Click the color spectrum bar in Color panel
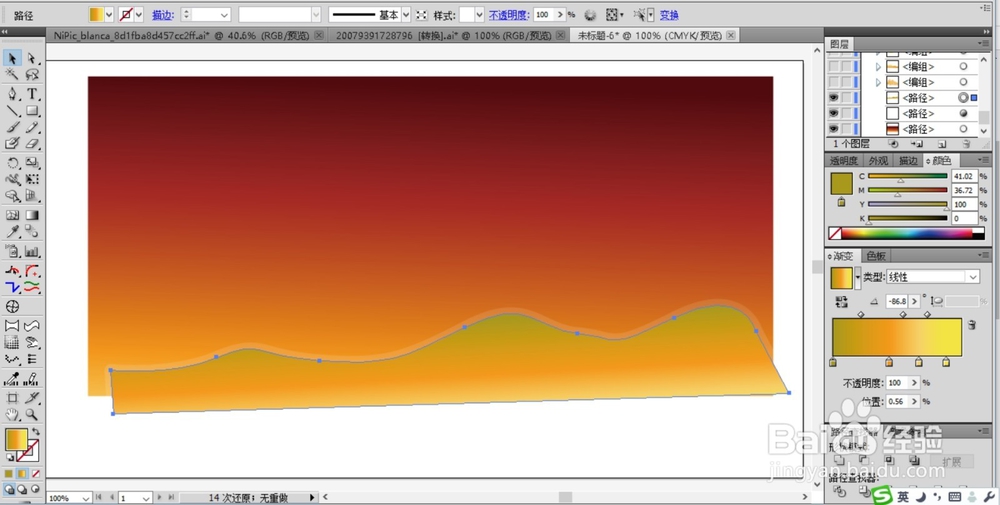The height and width of the screenshot is (505, 1000). 906,233
